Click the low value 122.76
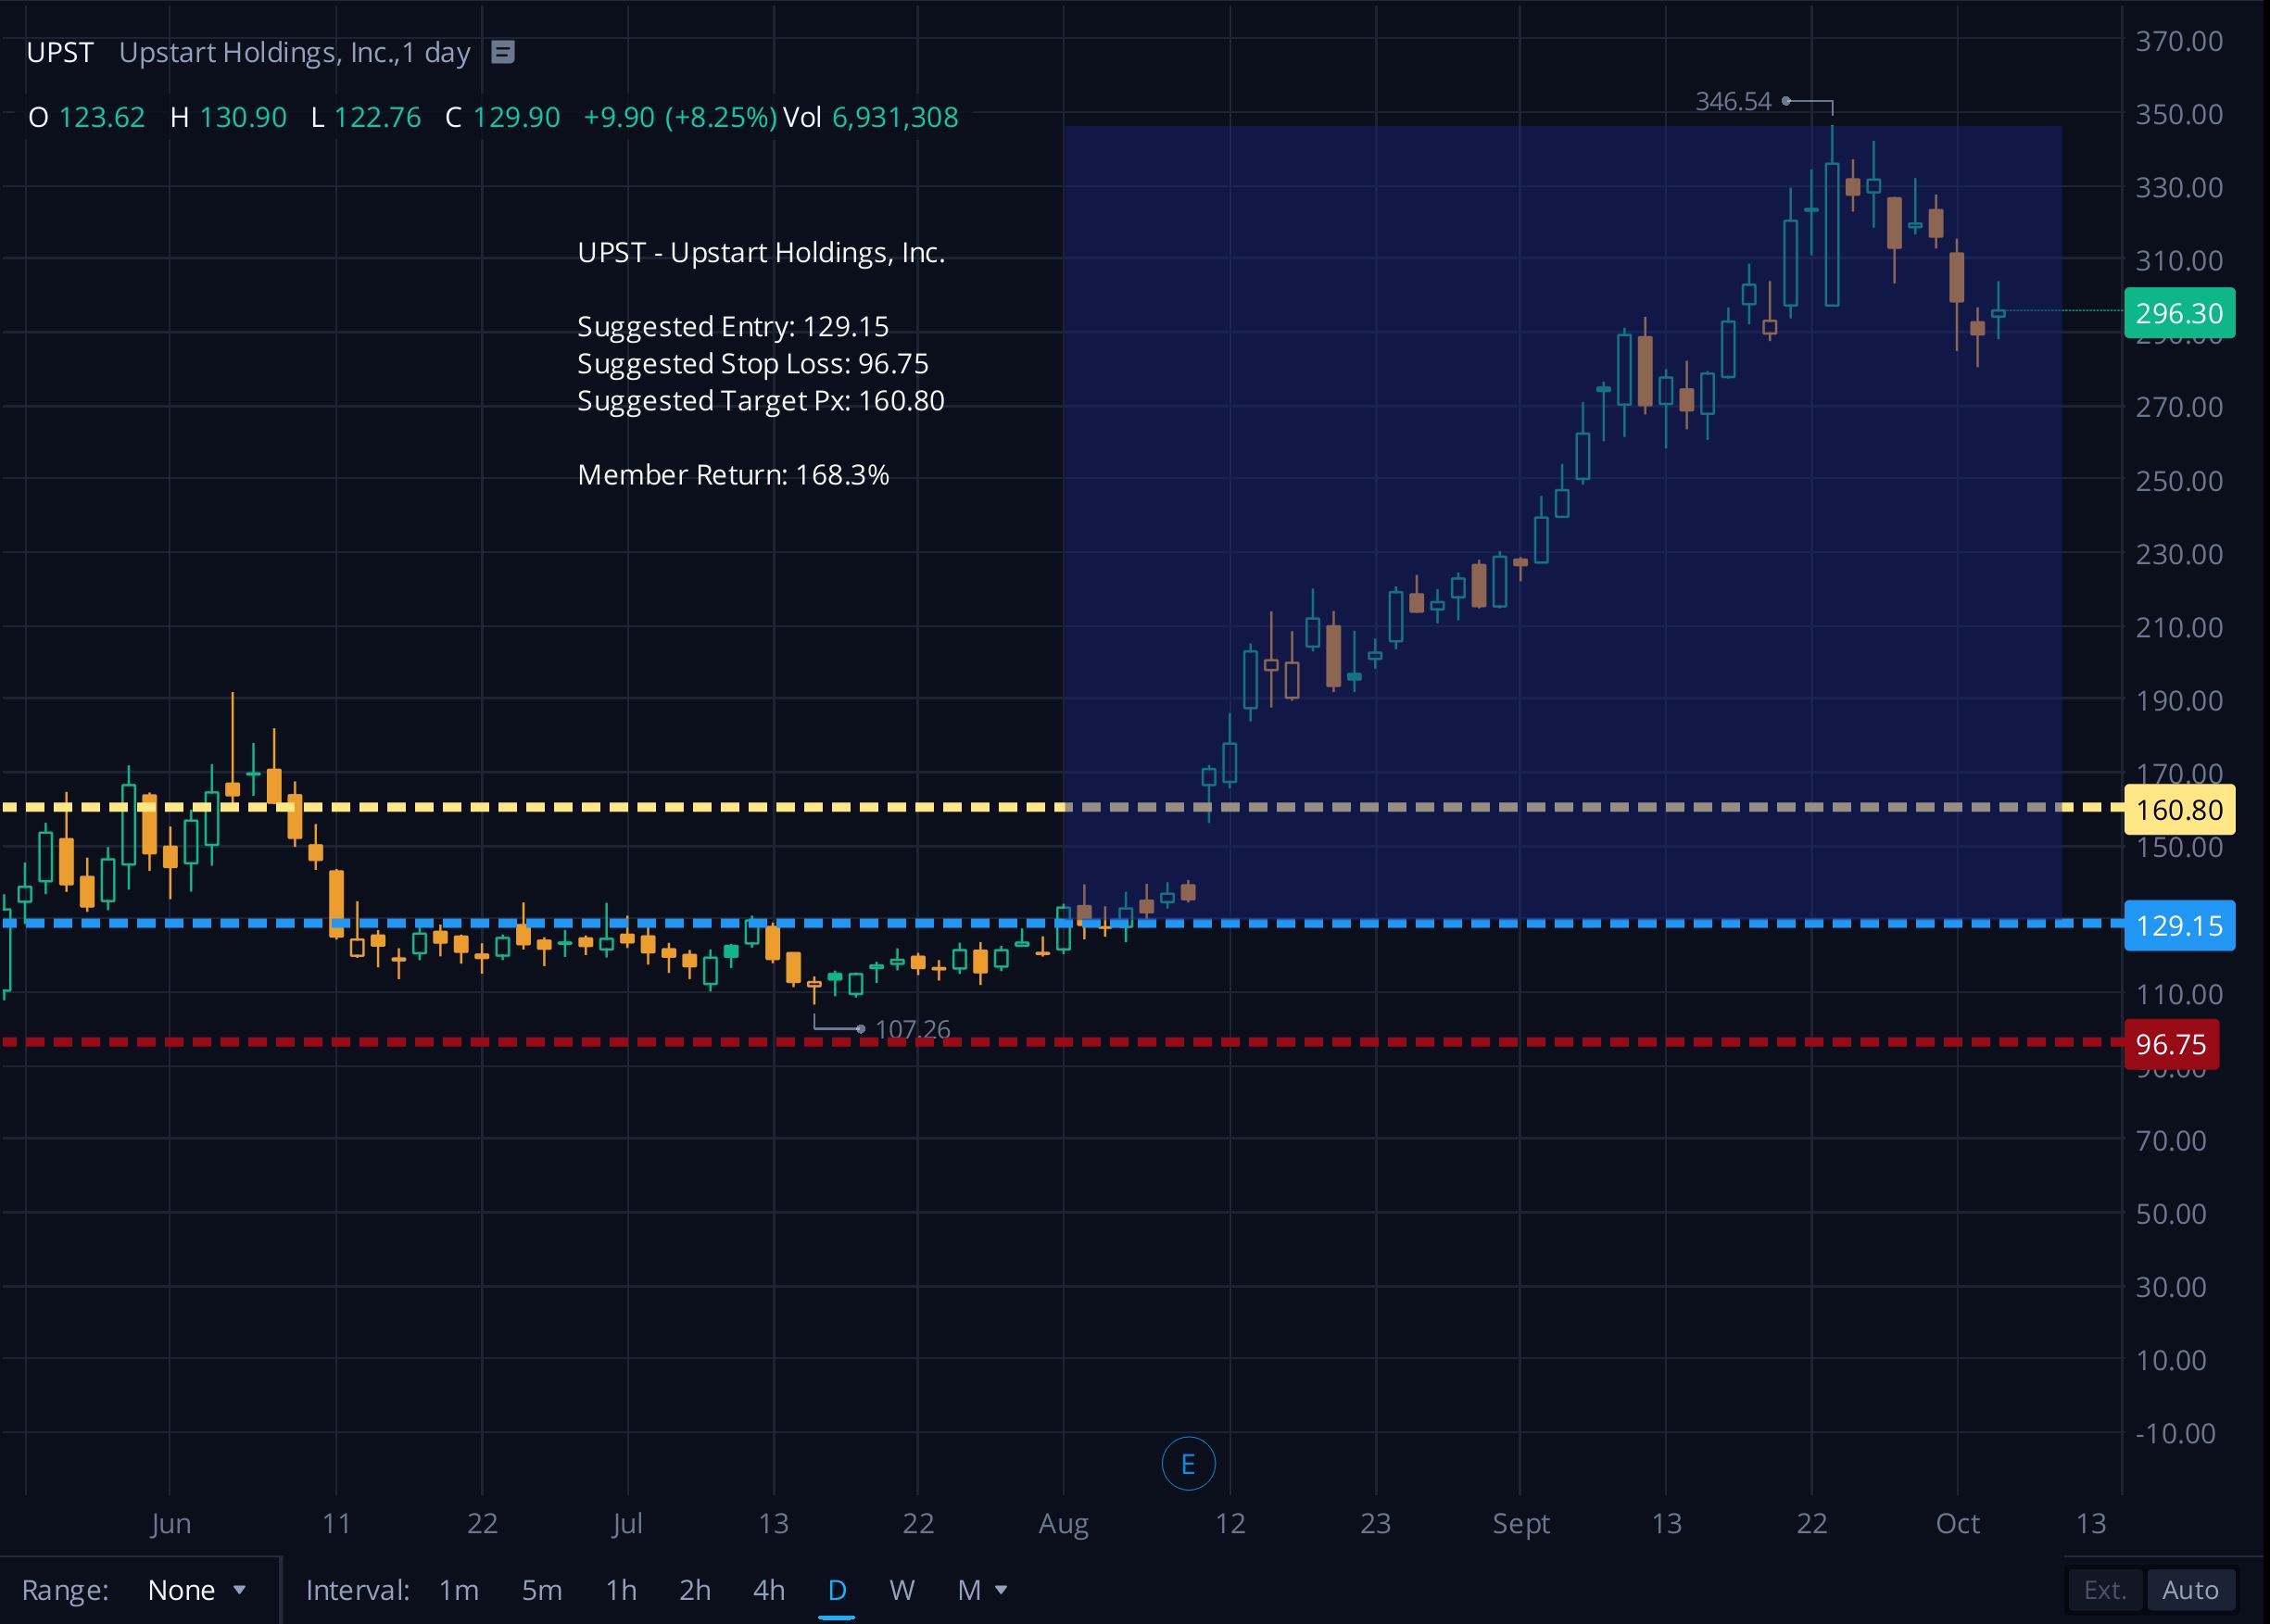The image size is (2270, 1624). tap(377, 117)
